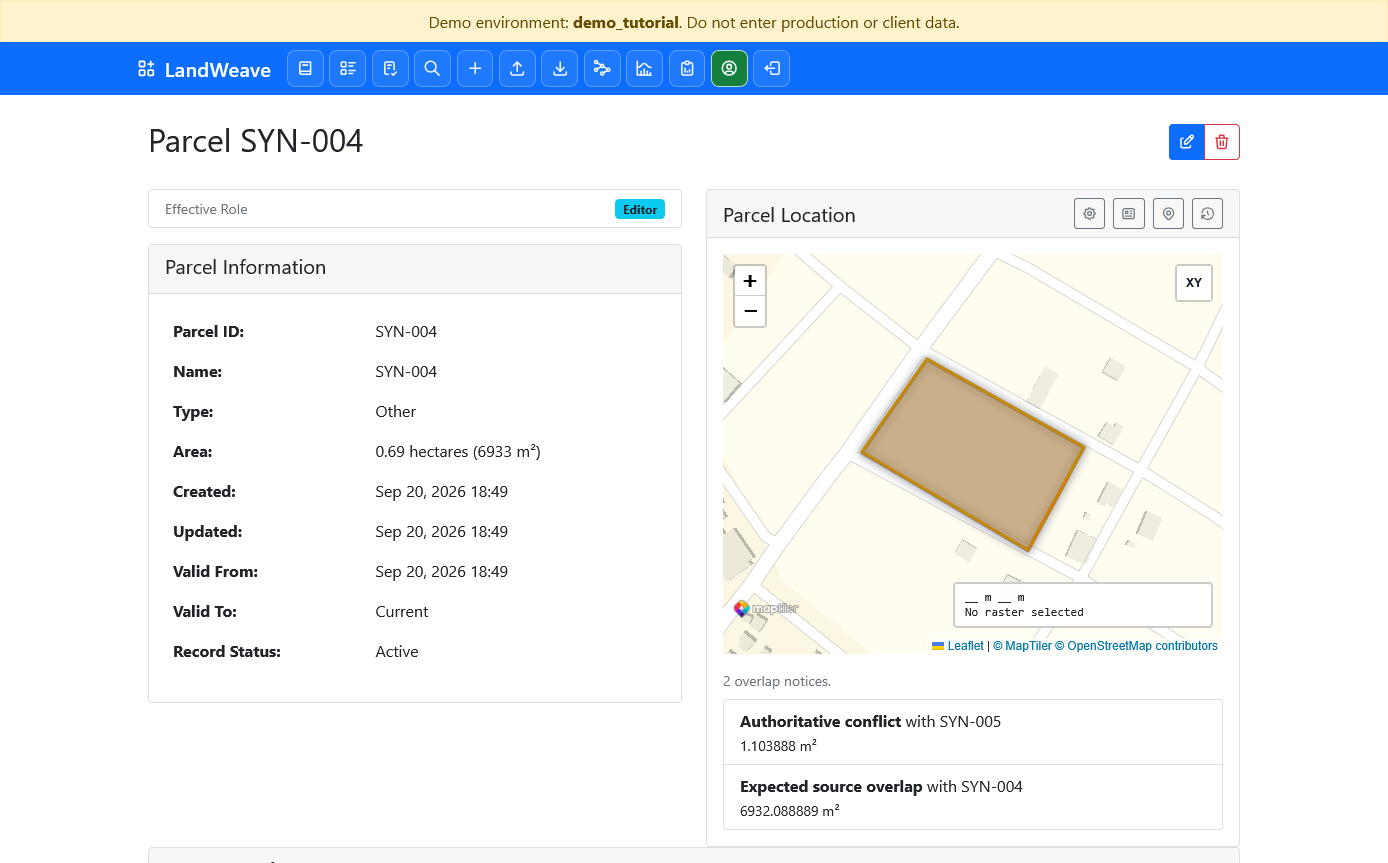
Task: Click the Parcel SYN-004 page heading
Action: 256,141
